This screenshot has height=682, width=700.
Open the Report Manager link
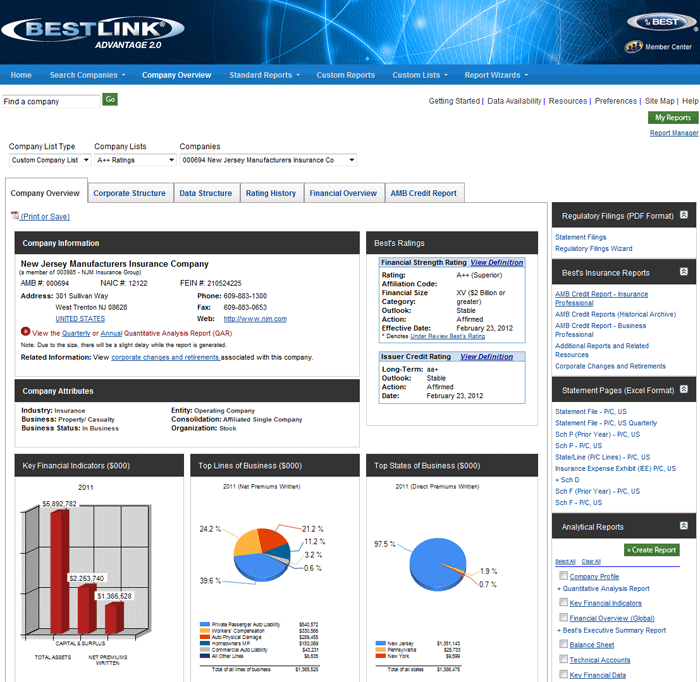pyautogui.click(x=674, y=133)
